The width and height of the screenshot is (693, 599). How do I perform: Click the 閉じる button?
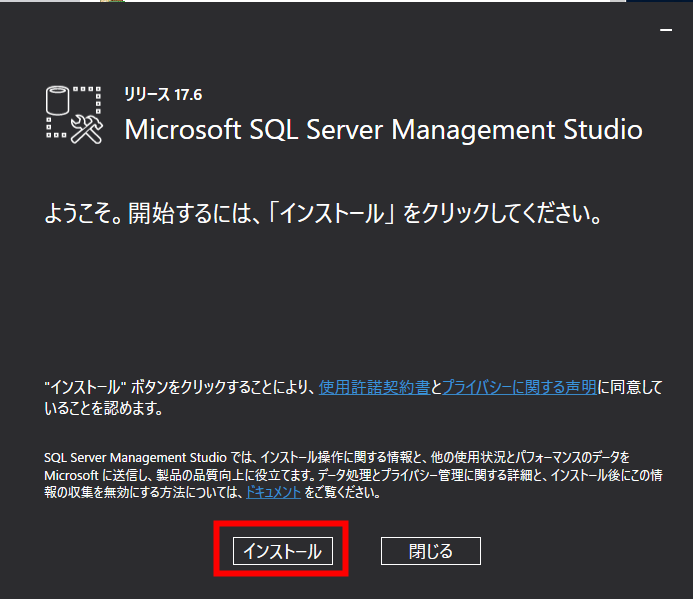(x=430, y=551)
